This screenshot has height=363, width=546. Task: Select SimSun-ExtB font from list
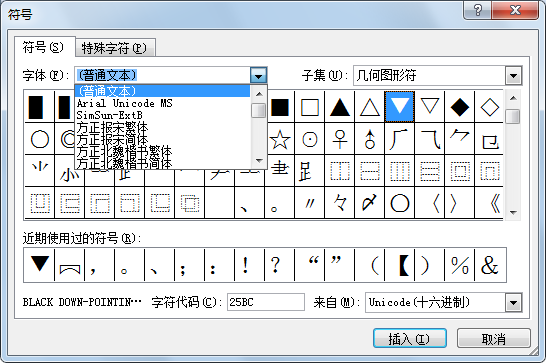(x=162, y=115)
